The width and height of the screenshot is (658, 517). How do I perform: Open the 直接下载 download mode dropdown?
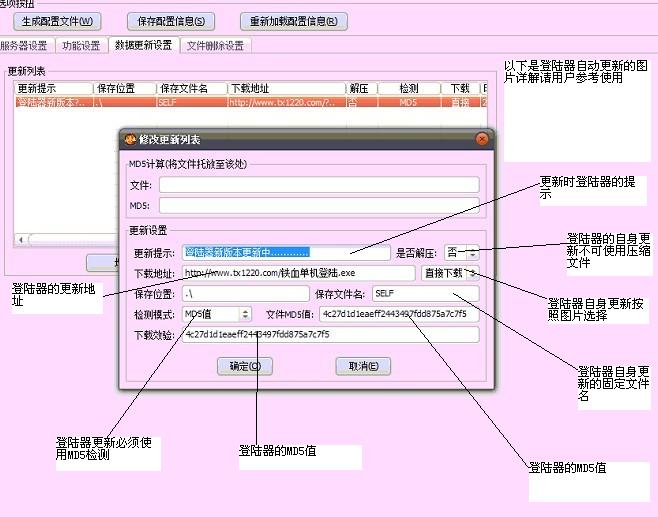[450, 273]
